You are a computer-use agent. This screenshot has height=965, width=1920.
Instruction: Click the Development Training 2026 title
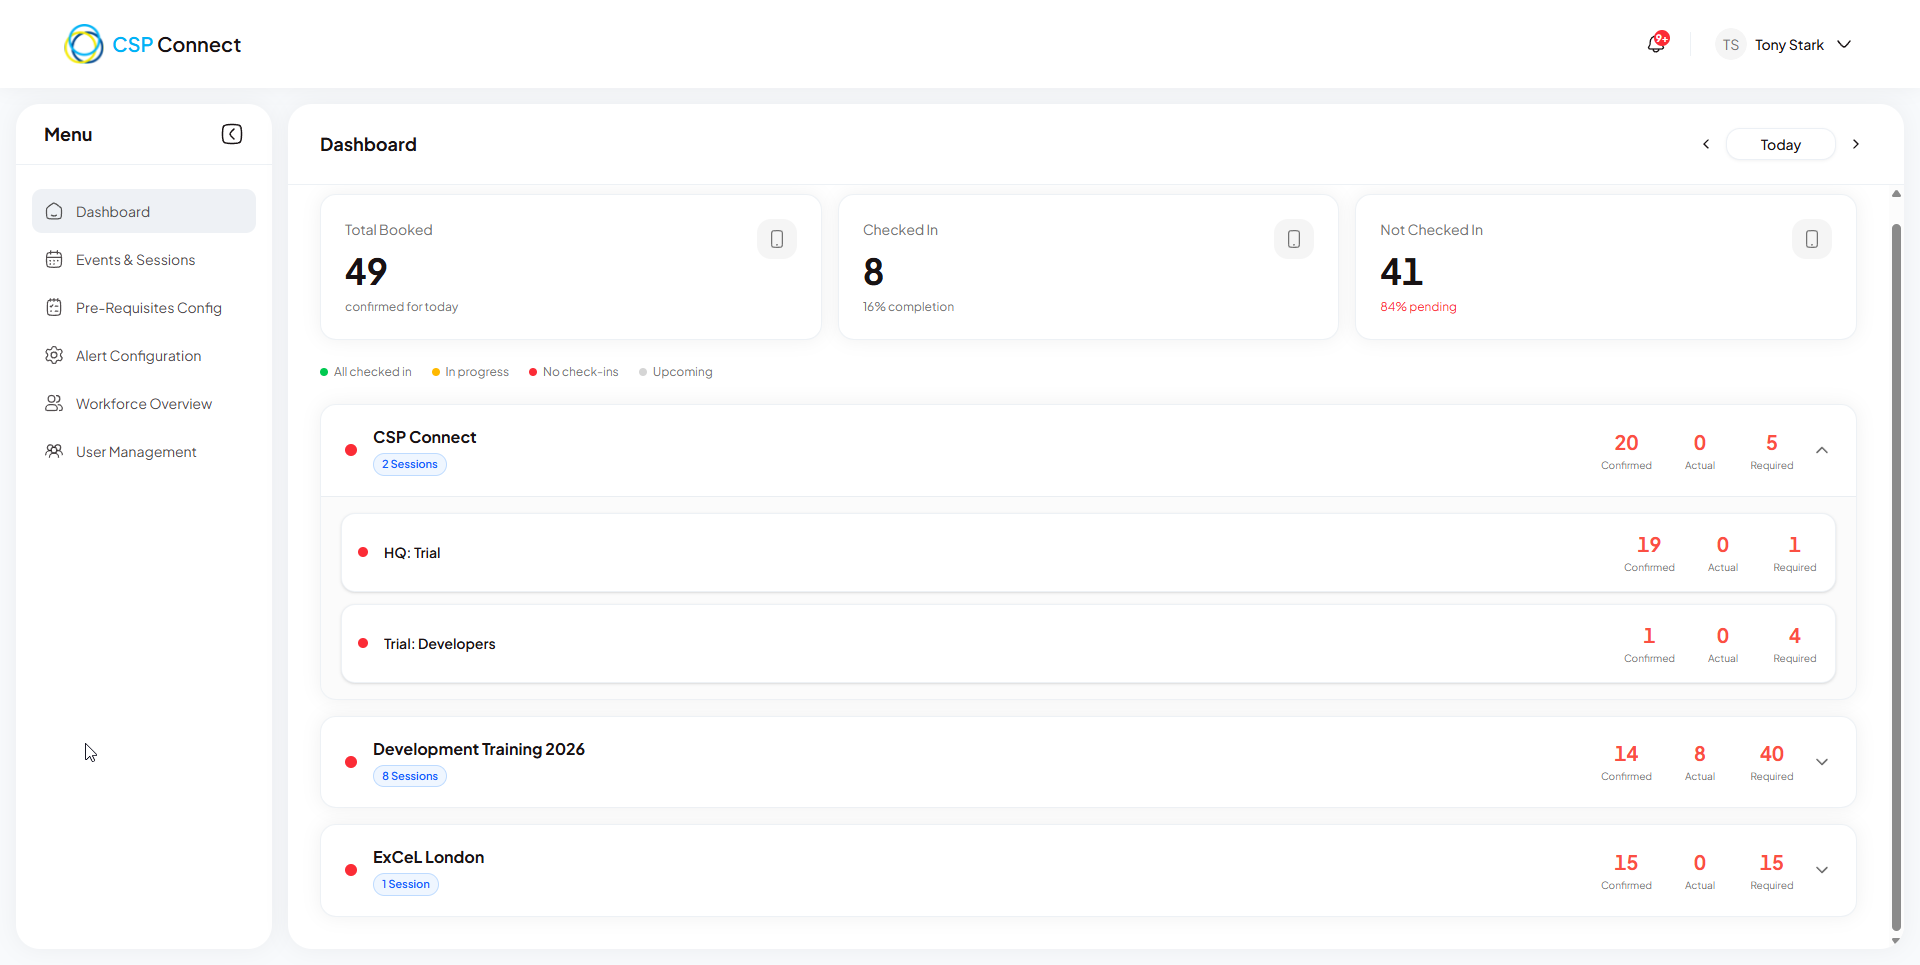tap(479, 749)
